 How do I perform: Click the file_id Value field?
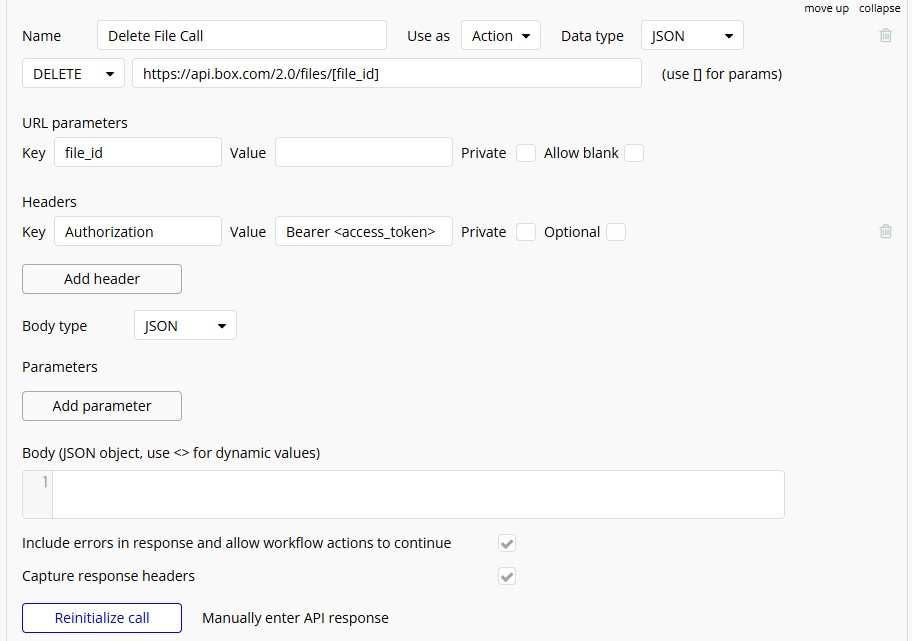click(364, 152)
